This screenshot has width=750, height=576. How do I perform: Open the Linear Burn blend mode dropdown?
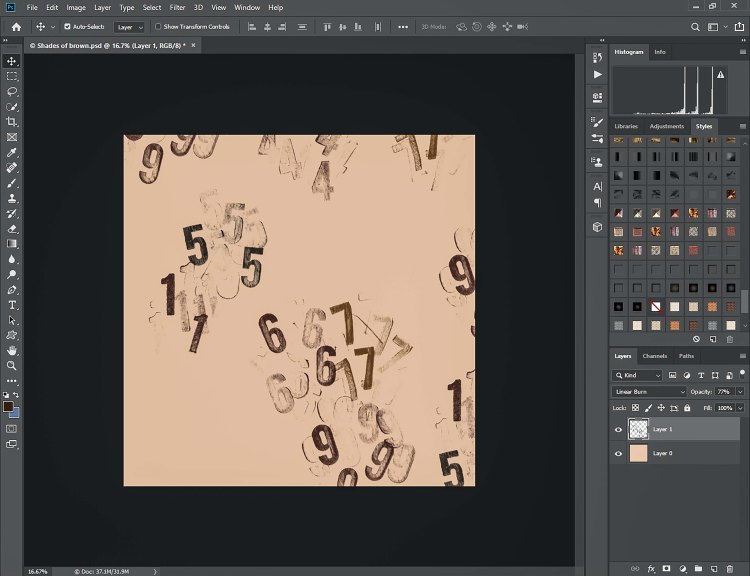tap(649, 392)
